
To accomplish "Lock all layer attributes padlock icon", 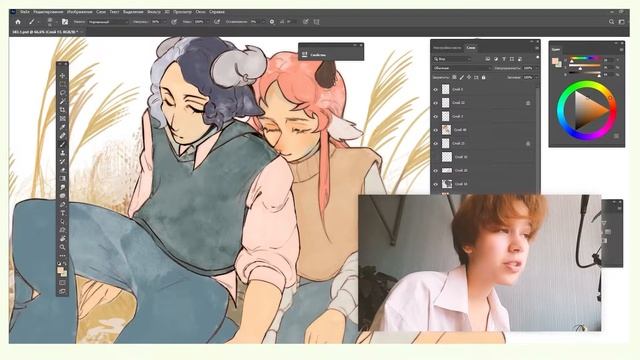I will 484,77.
